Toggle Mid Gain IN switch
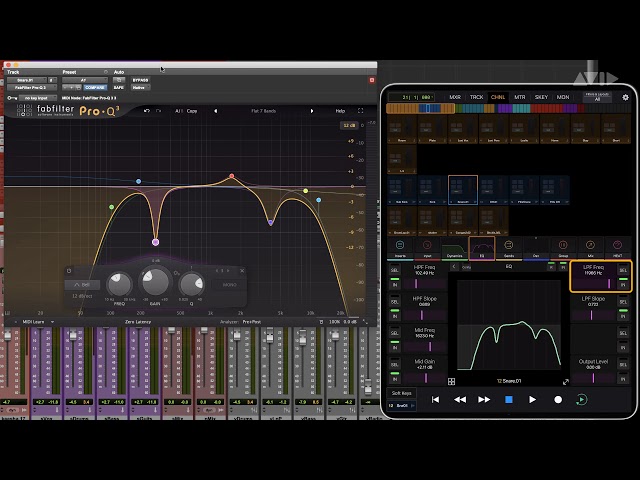Viewport: 640px width, 480px height. pyautogui.click(x=395, y=379)
